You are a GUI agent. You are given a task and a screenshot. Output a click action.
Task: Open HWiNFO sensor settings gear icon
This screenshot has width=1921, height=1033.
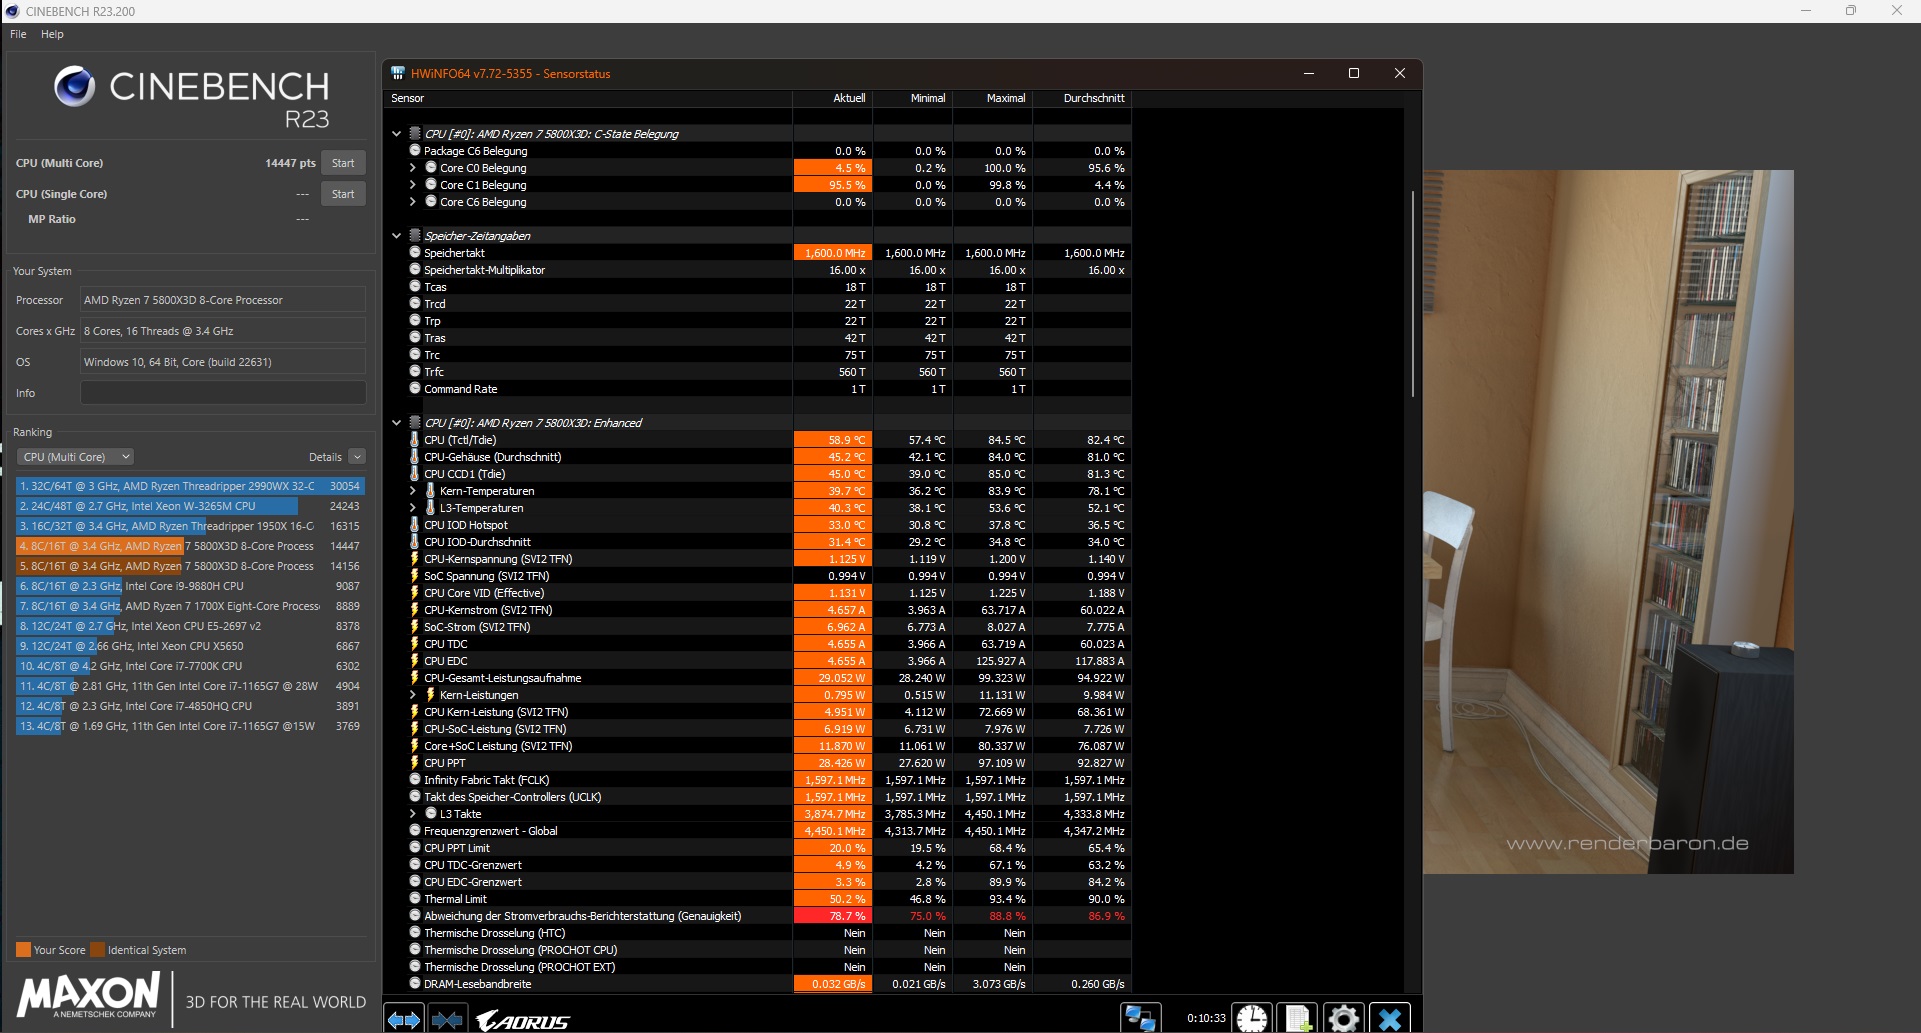pyautogui.click(x=1343, y=1018)
